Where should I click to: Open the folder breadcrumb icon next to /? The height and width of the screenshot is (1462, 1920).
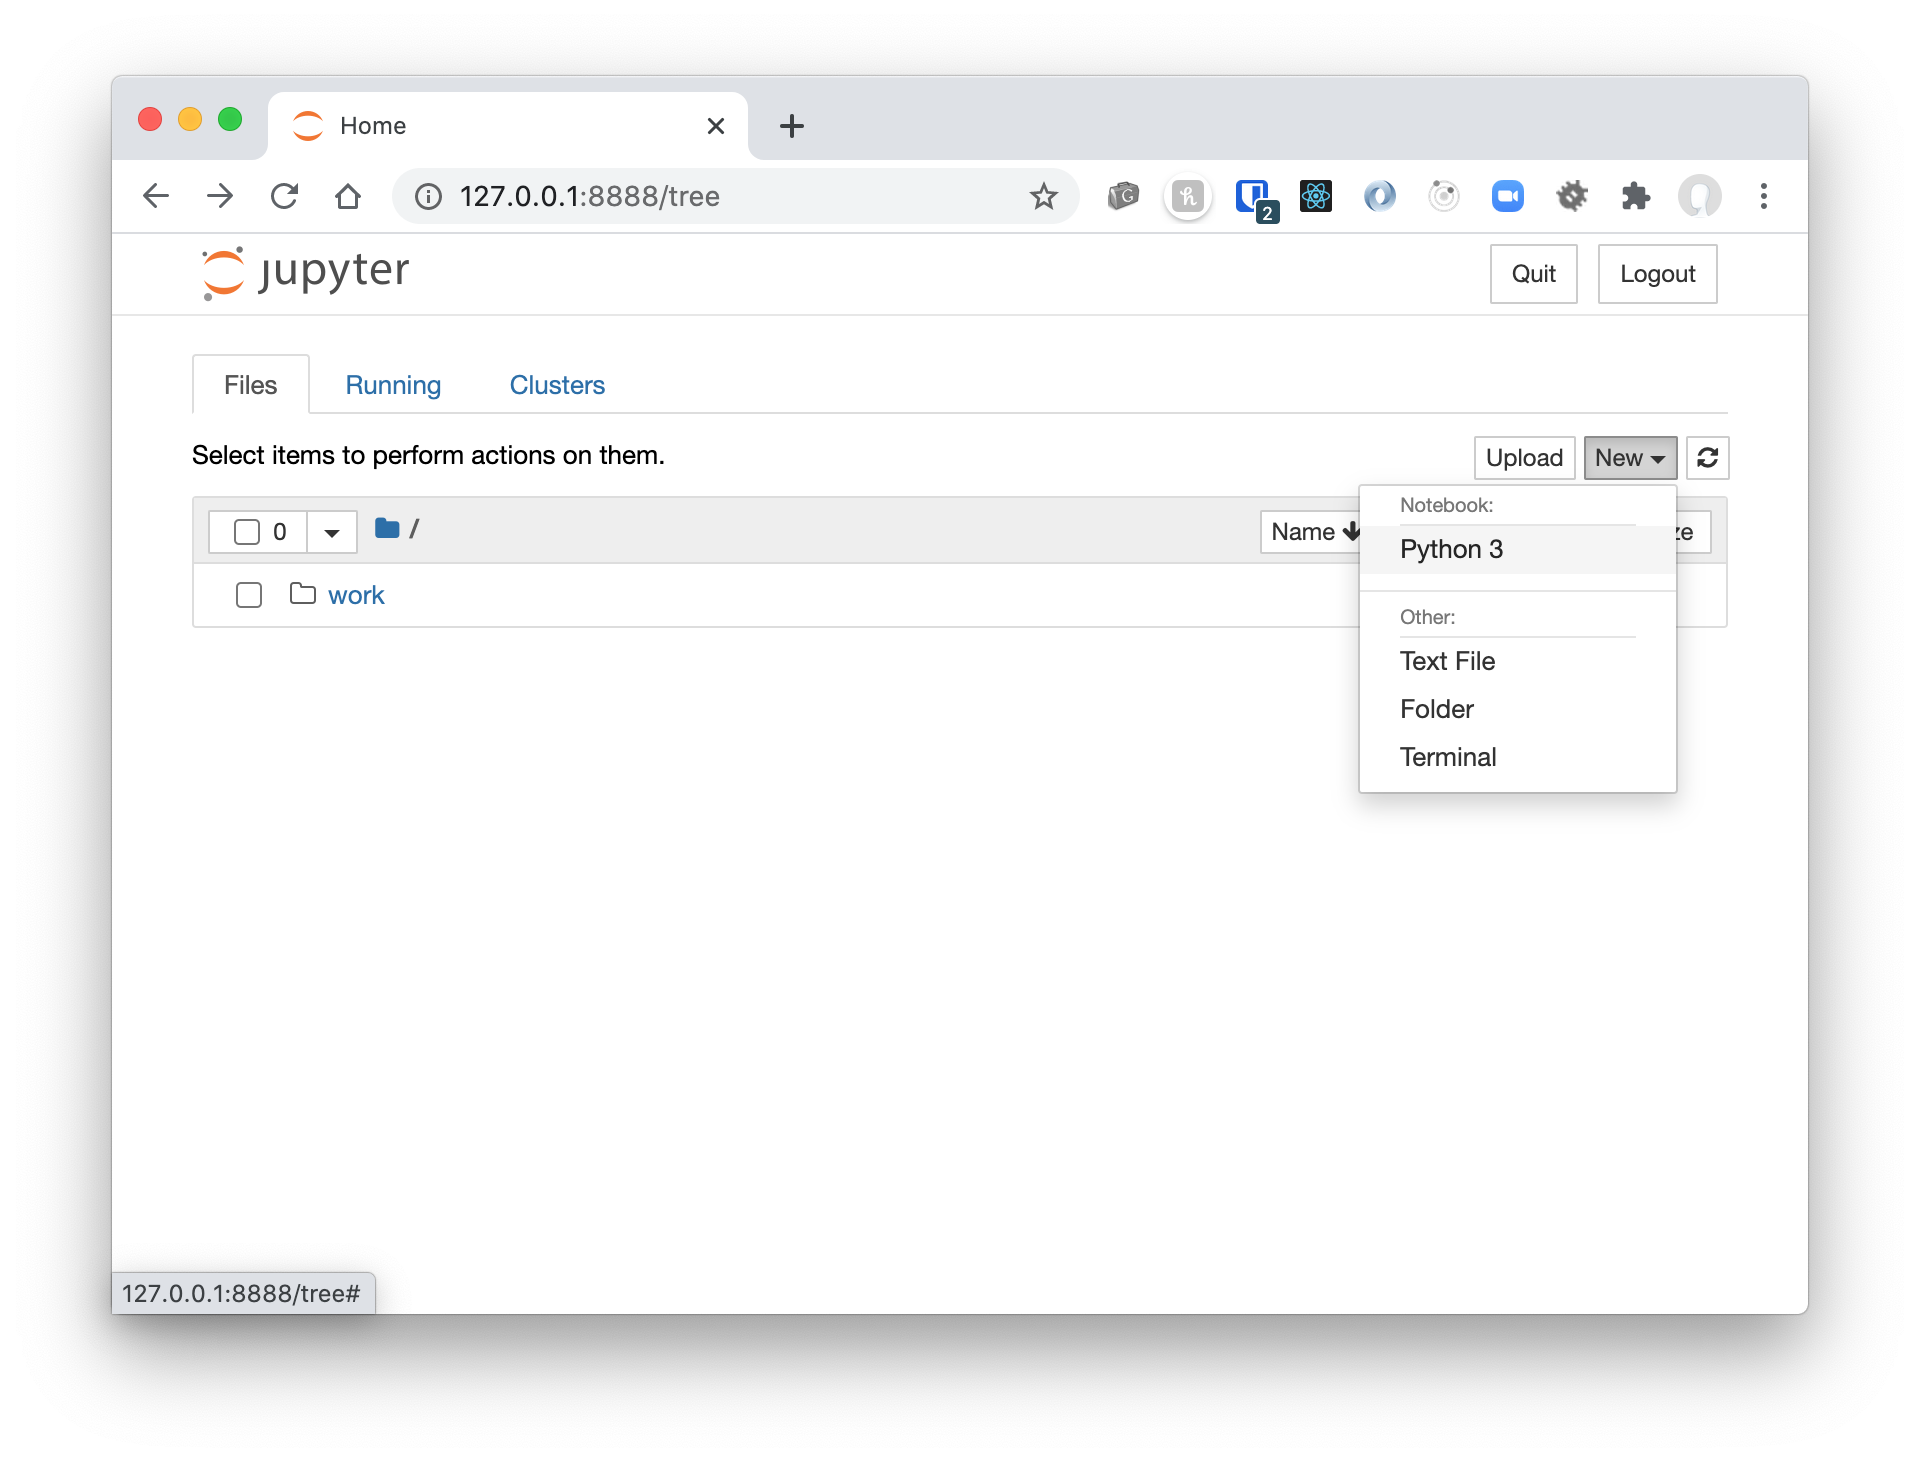coord(385,529)
